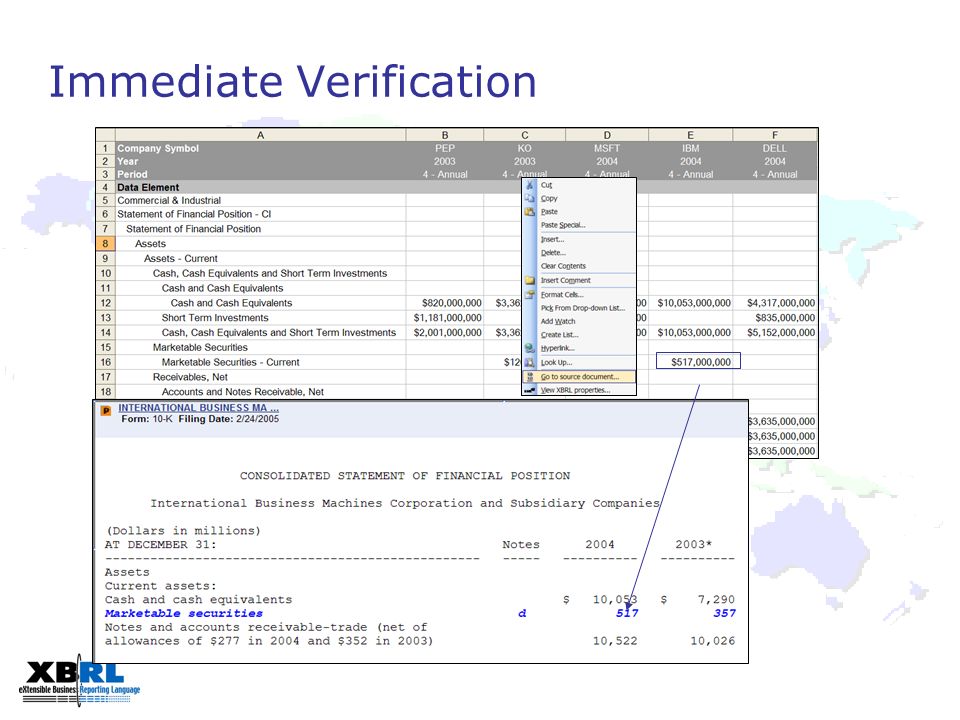This screenshot has width=960, height=720.
Task: Click the Insert Comment folder icon
Action: coord(530,280)
